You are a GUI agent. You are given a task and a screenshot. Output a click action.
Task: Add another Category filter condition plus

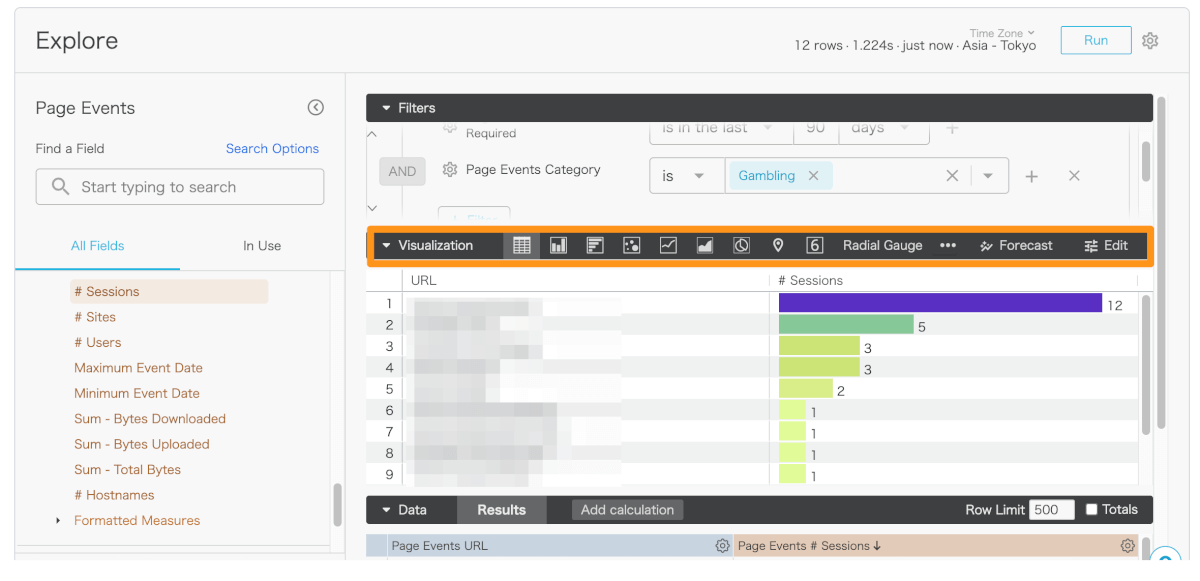(x=1031, y=176)
